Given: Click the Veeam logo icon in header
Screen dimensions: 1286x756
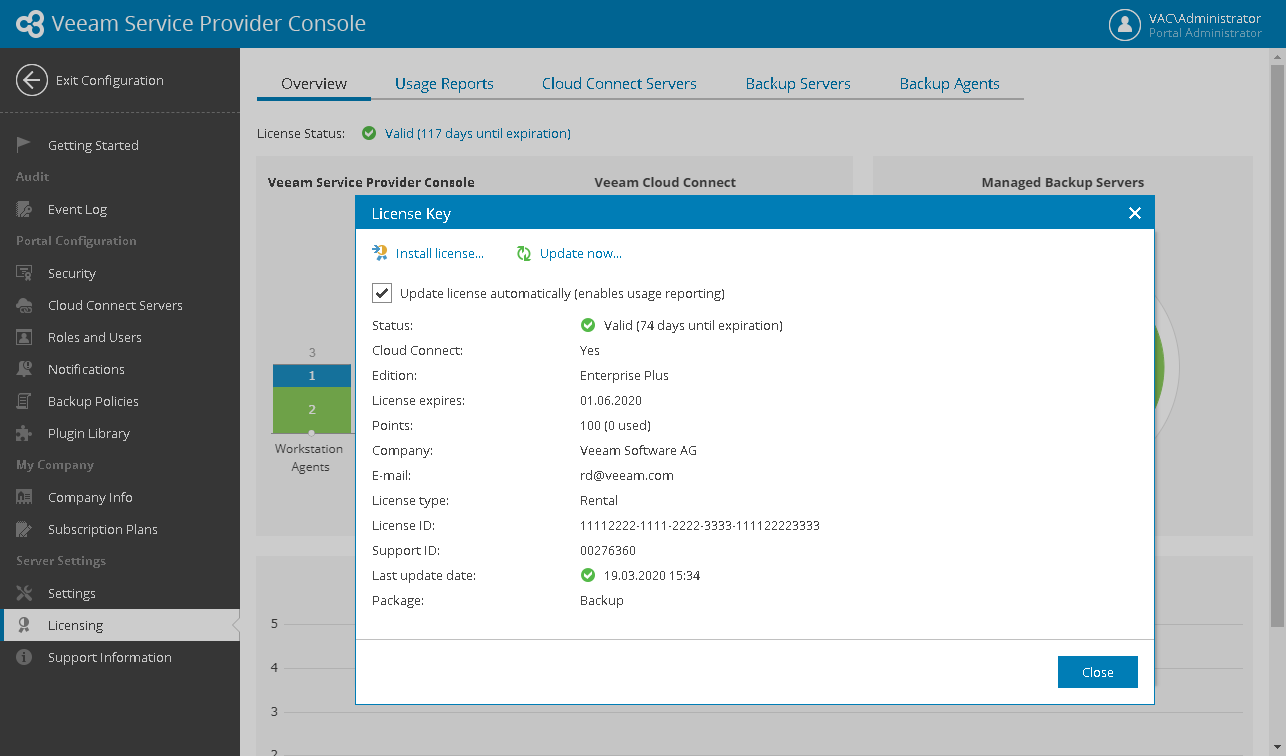Looking at the screenshot, I should coord(30,24).
